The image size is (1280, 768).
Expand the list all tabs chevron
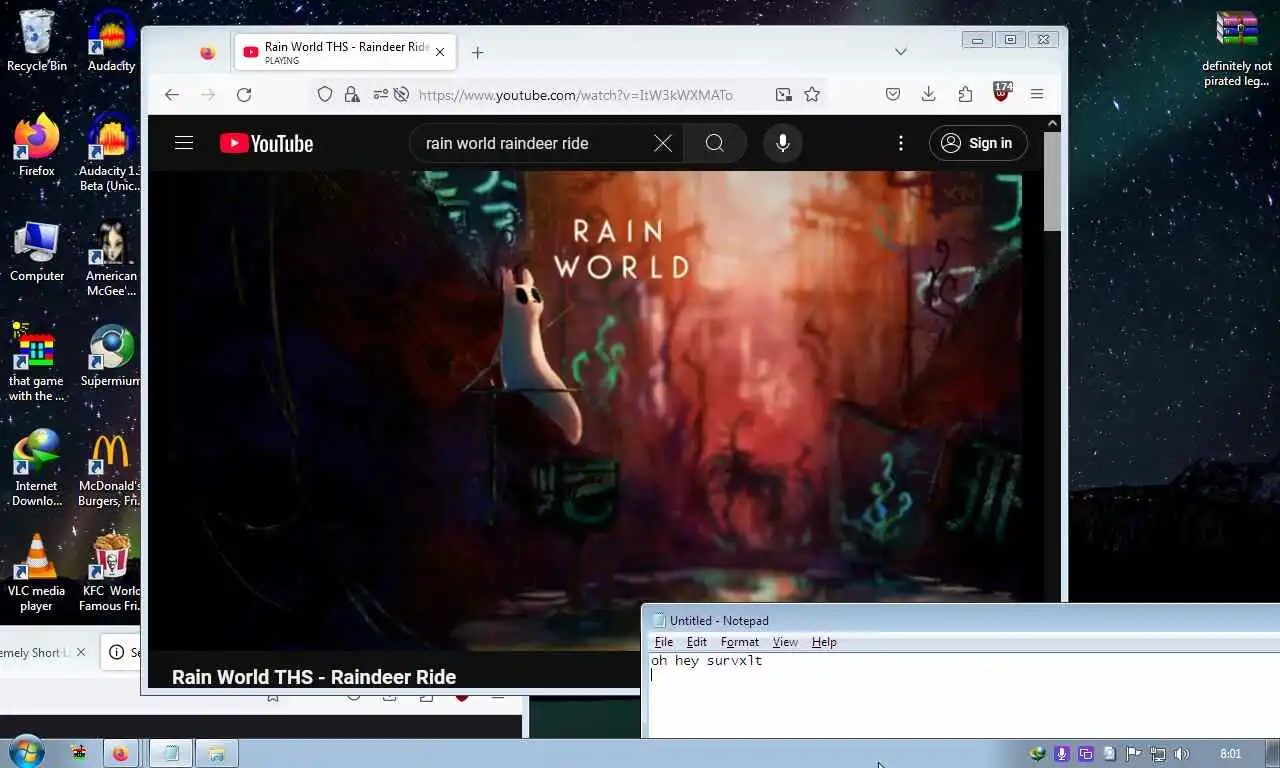coord(901,52)
